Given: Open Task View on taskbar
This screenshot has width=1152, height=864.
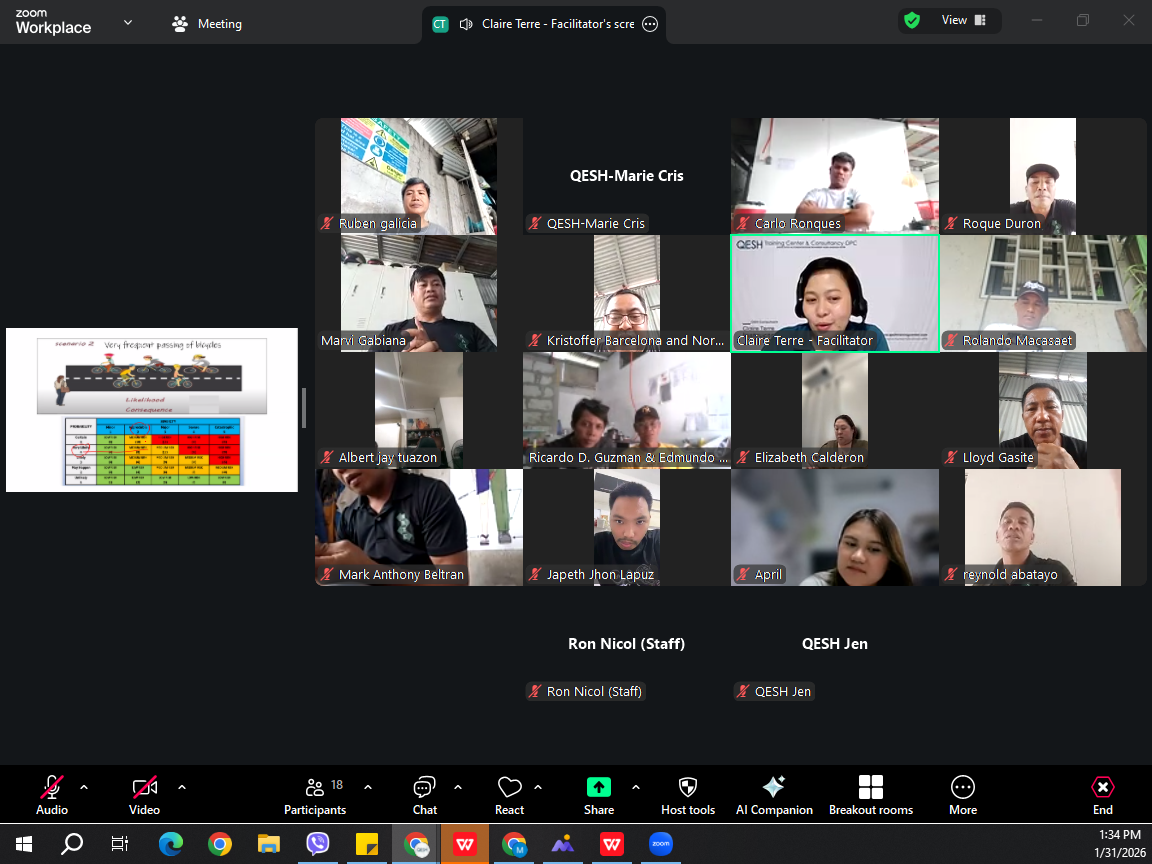Looking at the screenshot, I should click(x=119, y=844).
